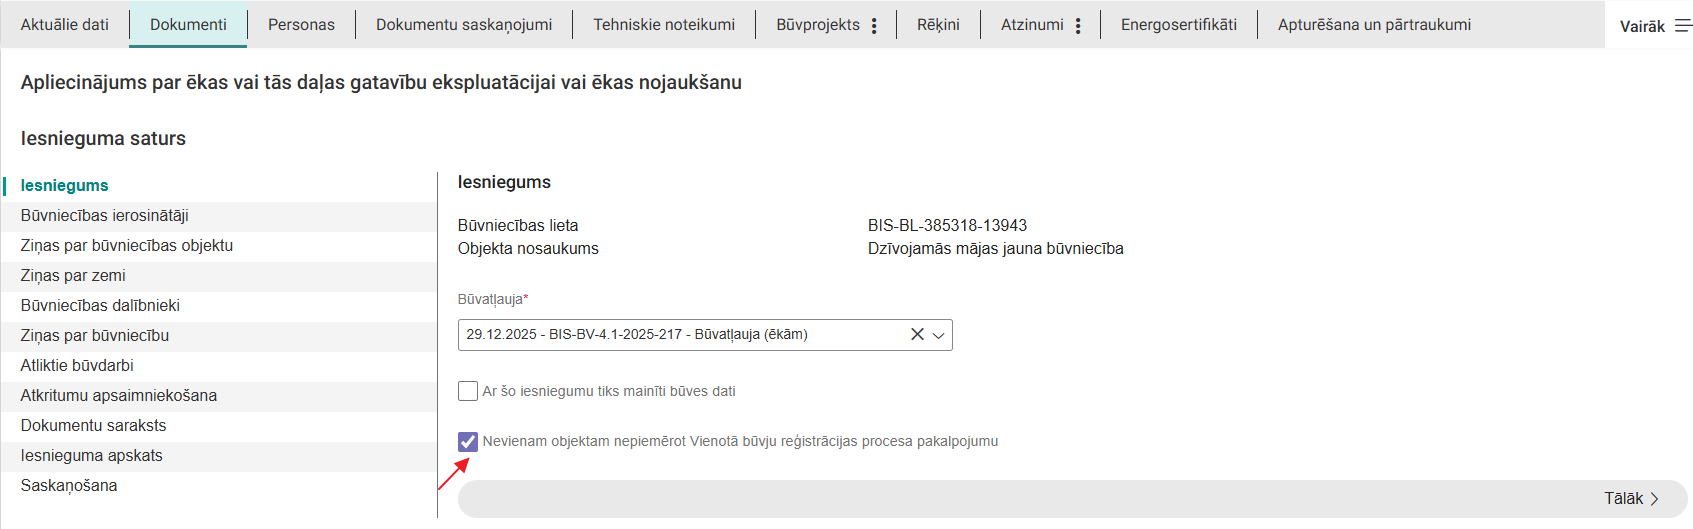Viewport: 1693px width, 529px height.
Task: Navigate to Dokumentu saraksts section
Action: point(94,426)
